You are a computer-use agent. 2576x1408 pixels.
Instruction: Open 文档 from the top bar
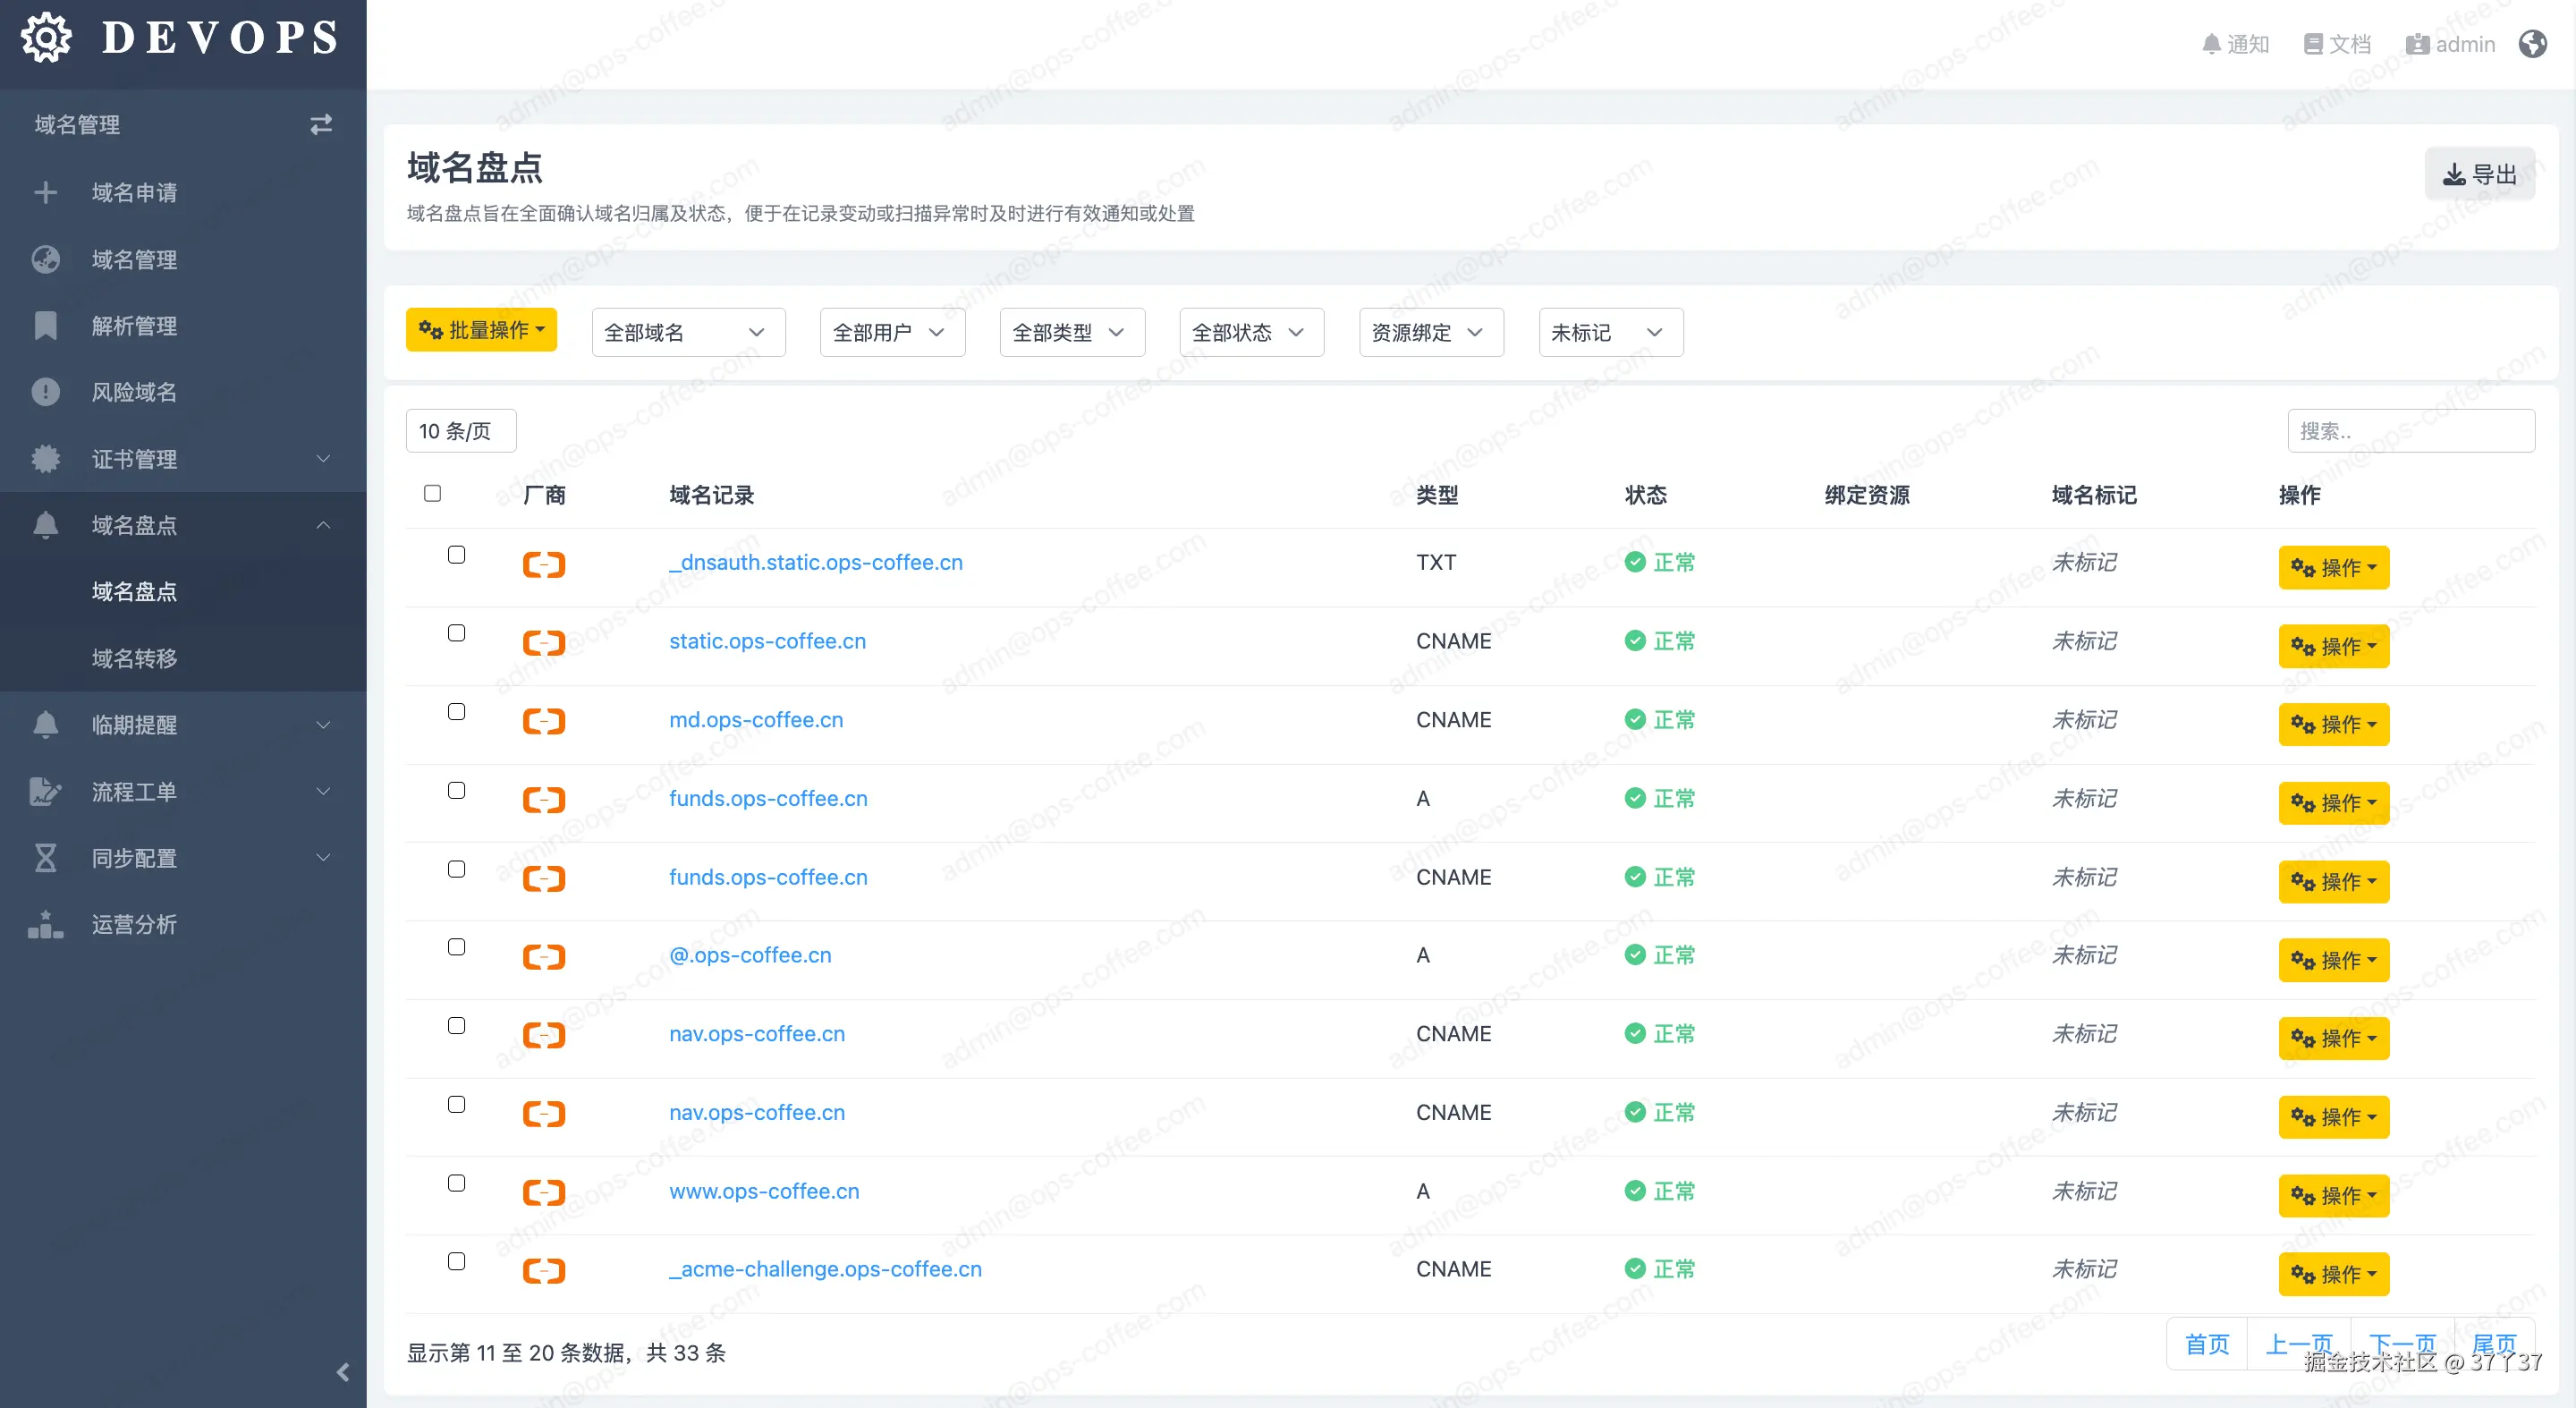(2337, 44)
